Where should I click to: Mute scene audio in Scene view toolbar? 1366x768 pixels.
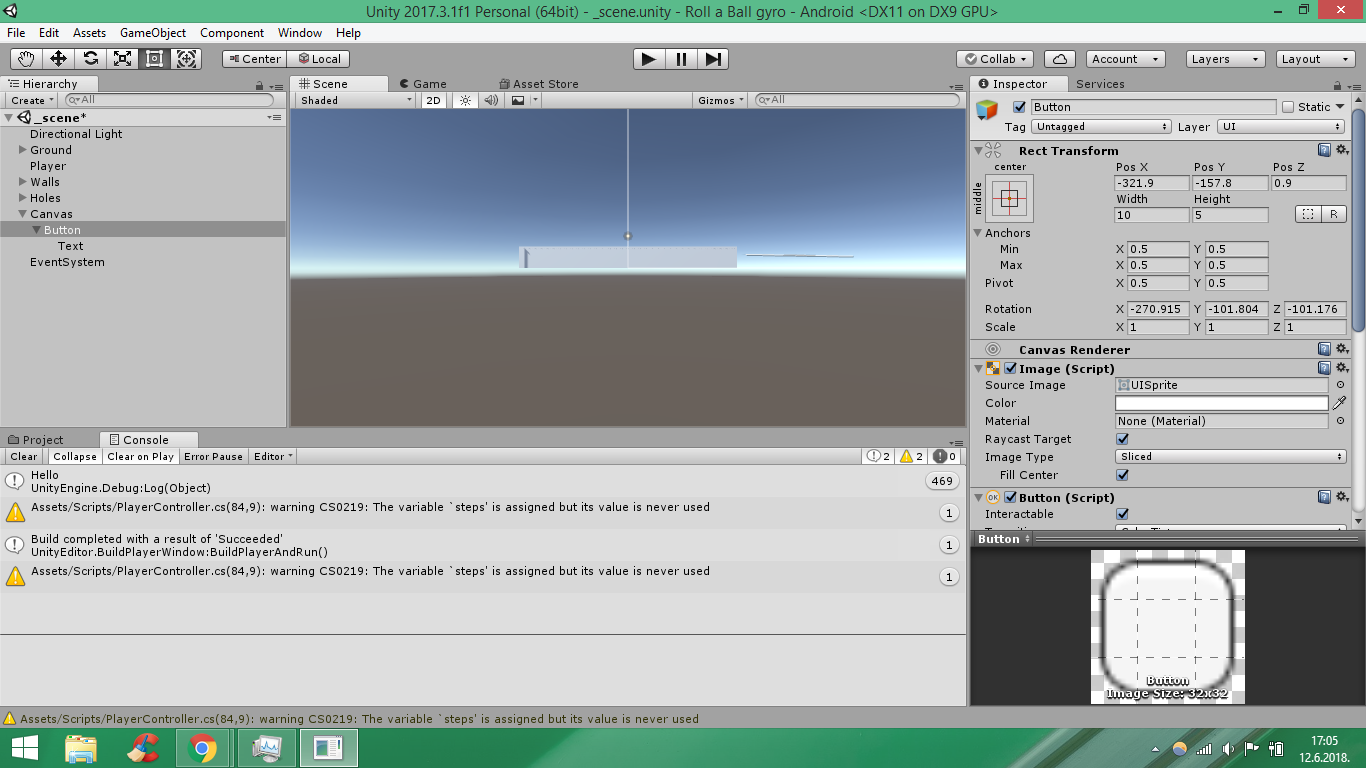[490, 100]
